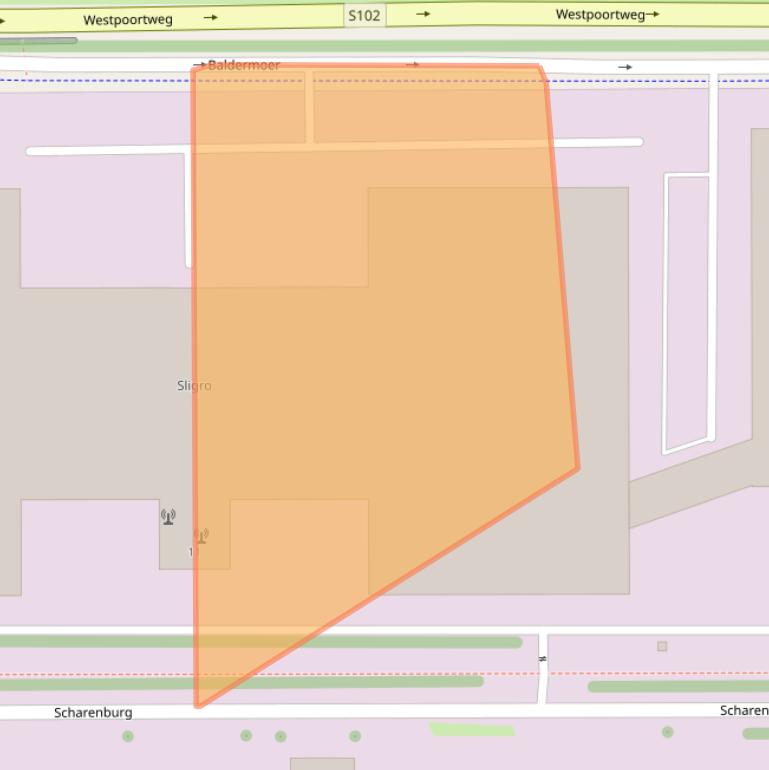
Task: Click the small square marker above right Scharenburg
Action: [662, 646]
